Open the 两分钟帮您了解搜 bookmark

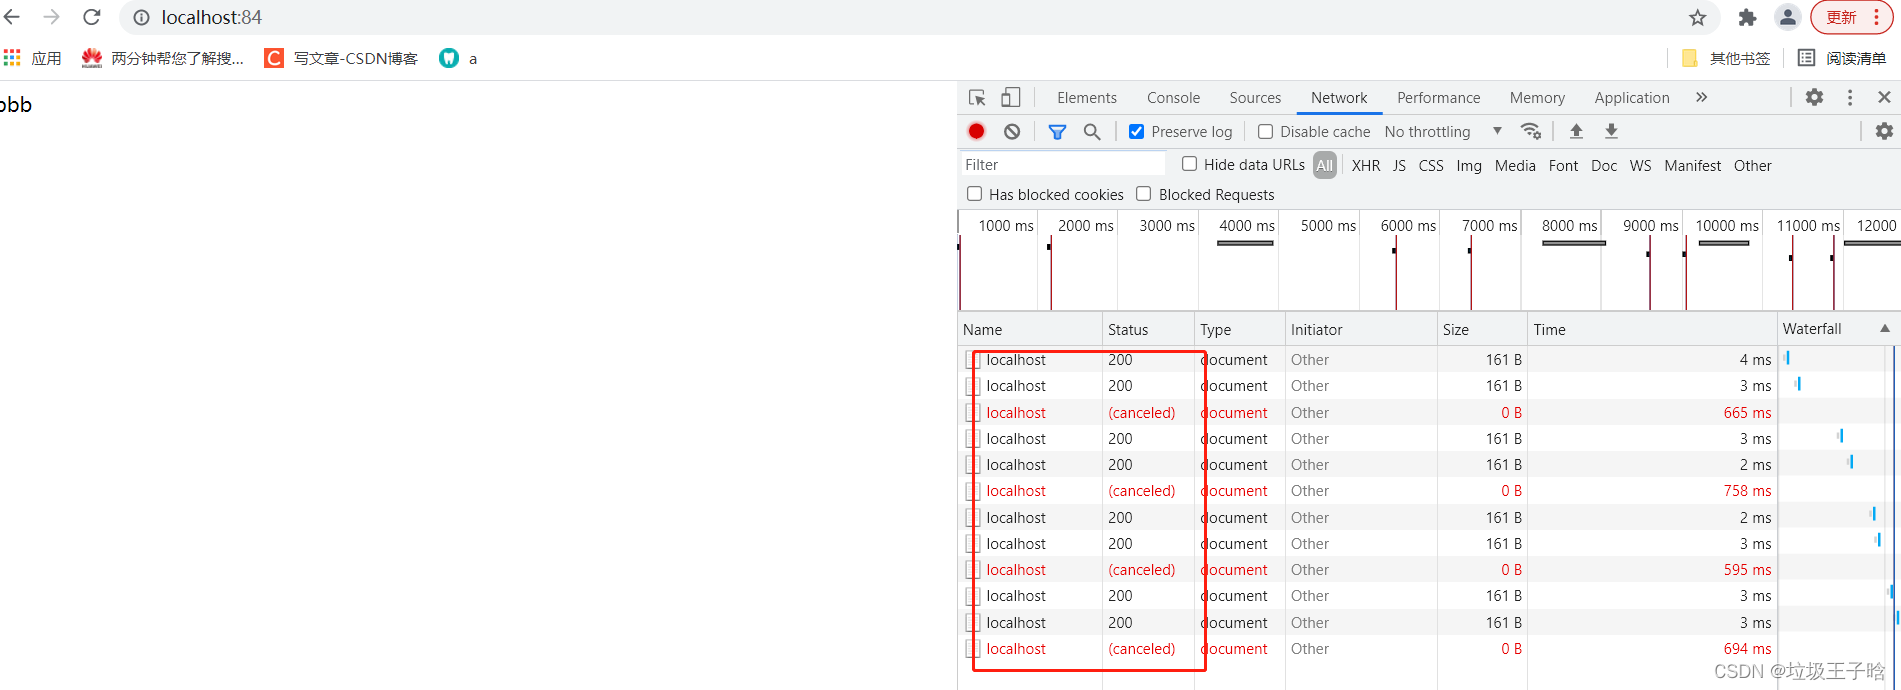point(163,58)
